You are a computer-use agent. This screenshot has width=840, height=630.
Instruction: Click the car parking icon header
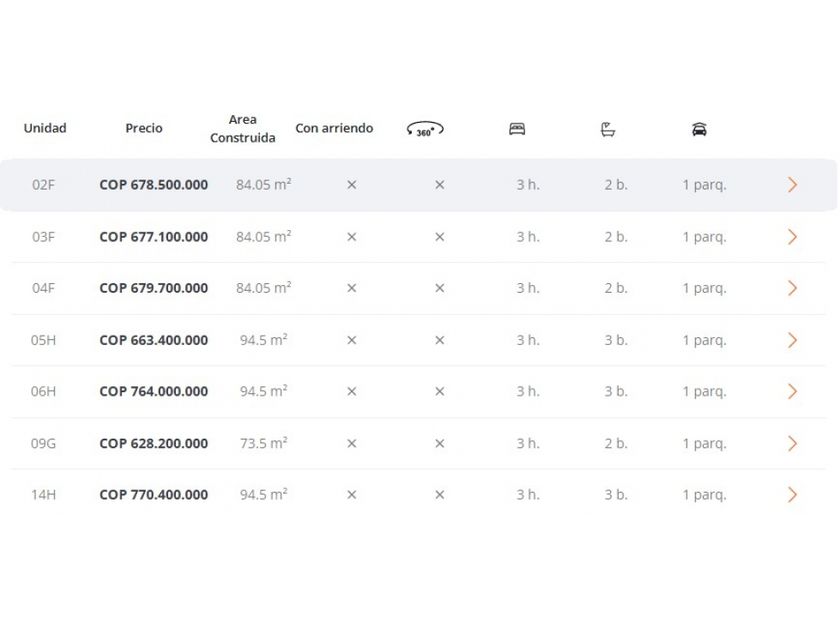(699, 129)
